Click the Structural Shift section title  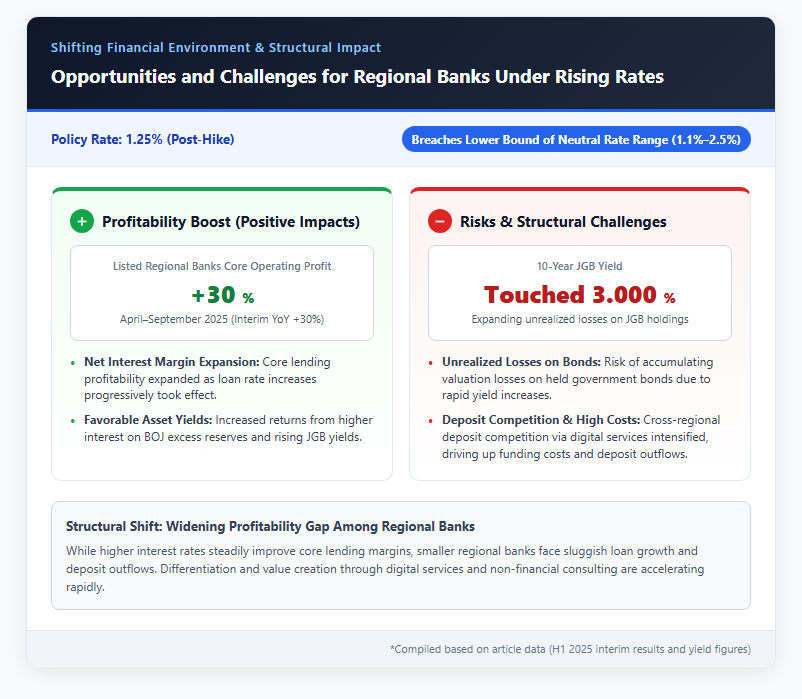click(x=270, y=526)
